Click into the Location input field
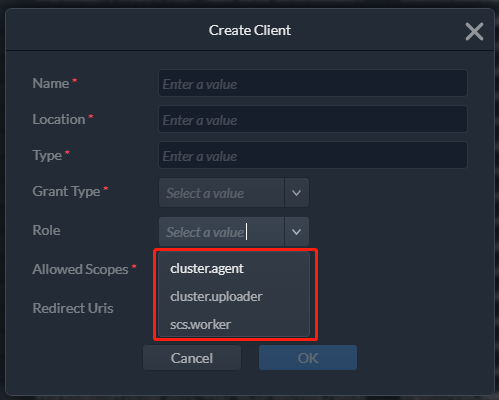This screenshot has height=400, width=499. [x=313, y=119]
